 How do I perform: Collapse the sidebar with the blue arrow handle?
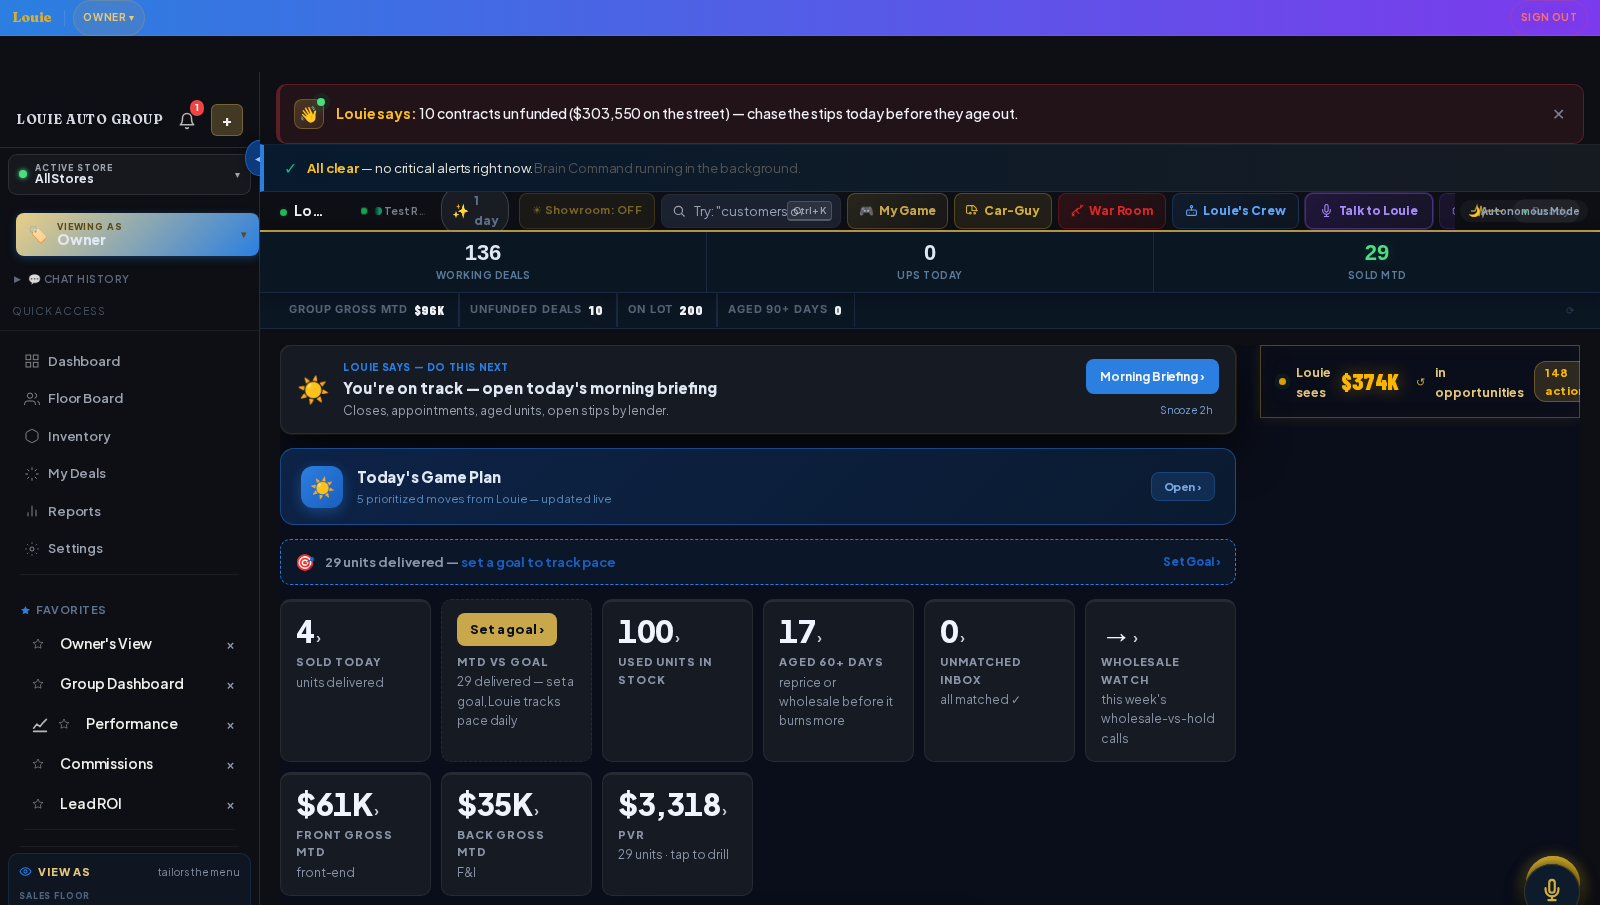pos(255,159)
